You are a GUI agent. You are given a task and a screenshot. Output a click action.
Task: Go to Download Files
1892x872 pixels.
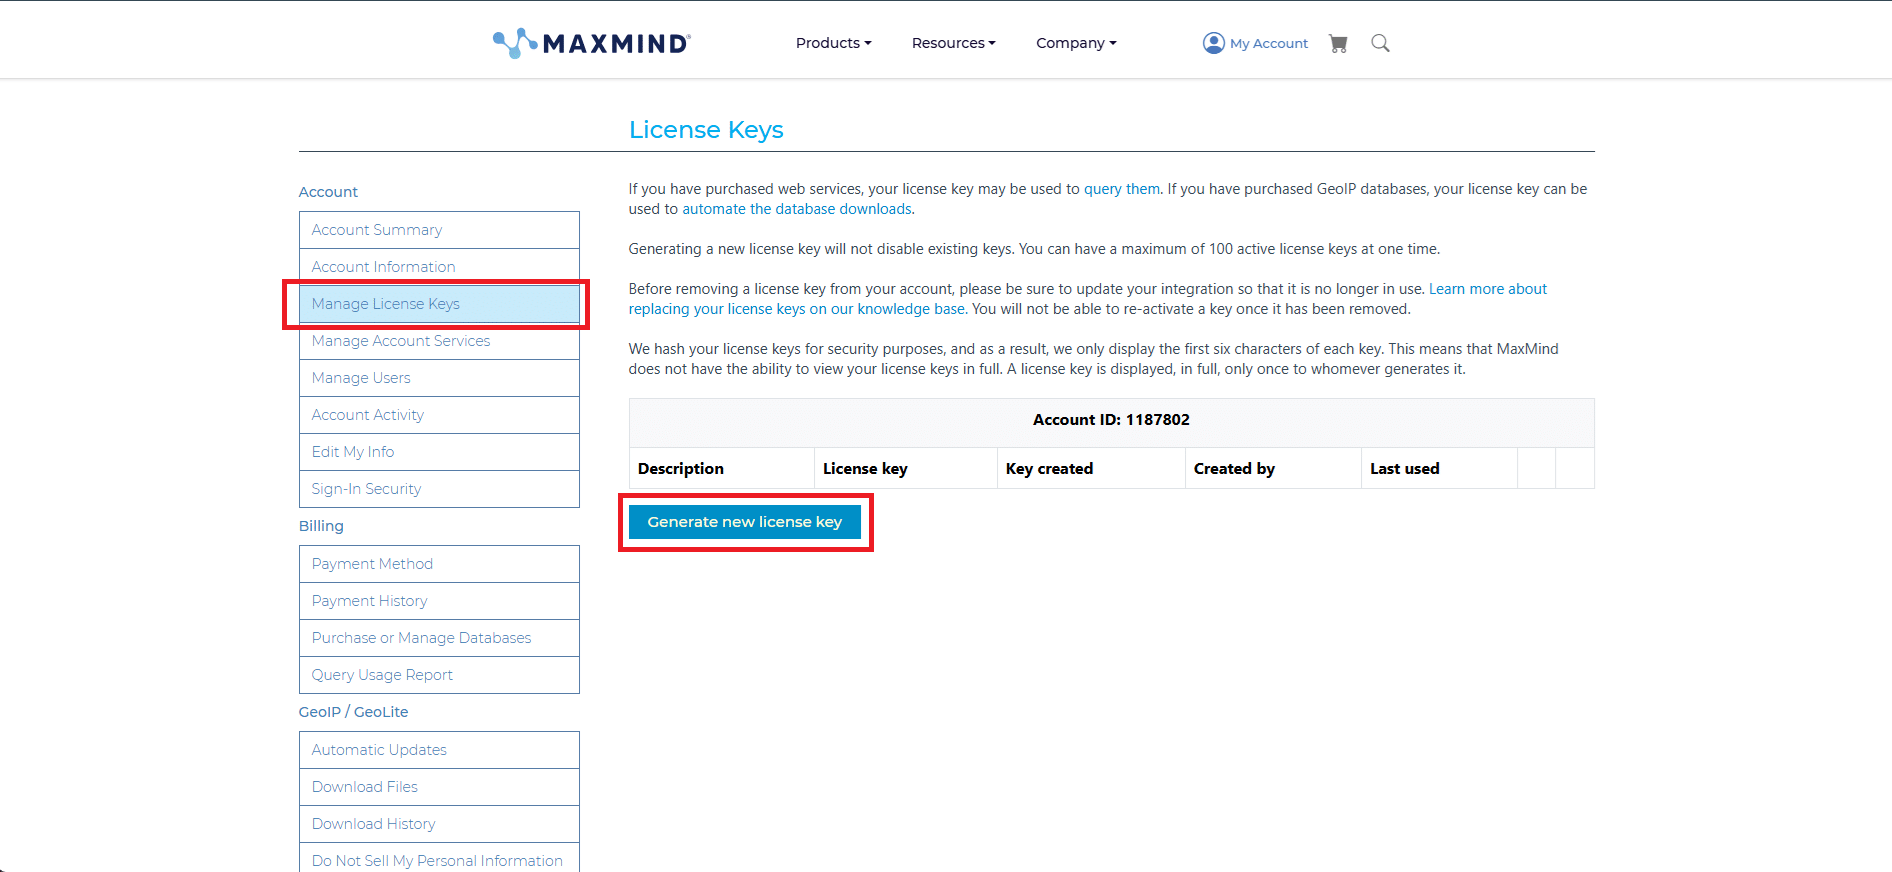point(439,787)
